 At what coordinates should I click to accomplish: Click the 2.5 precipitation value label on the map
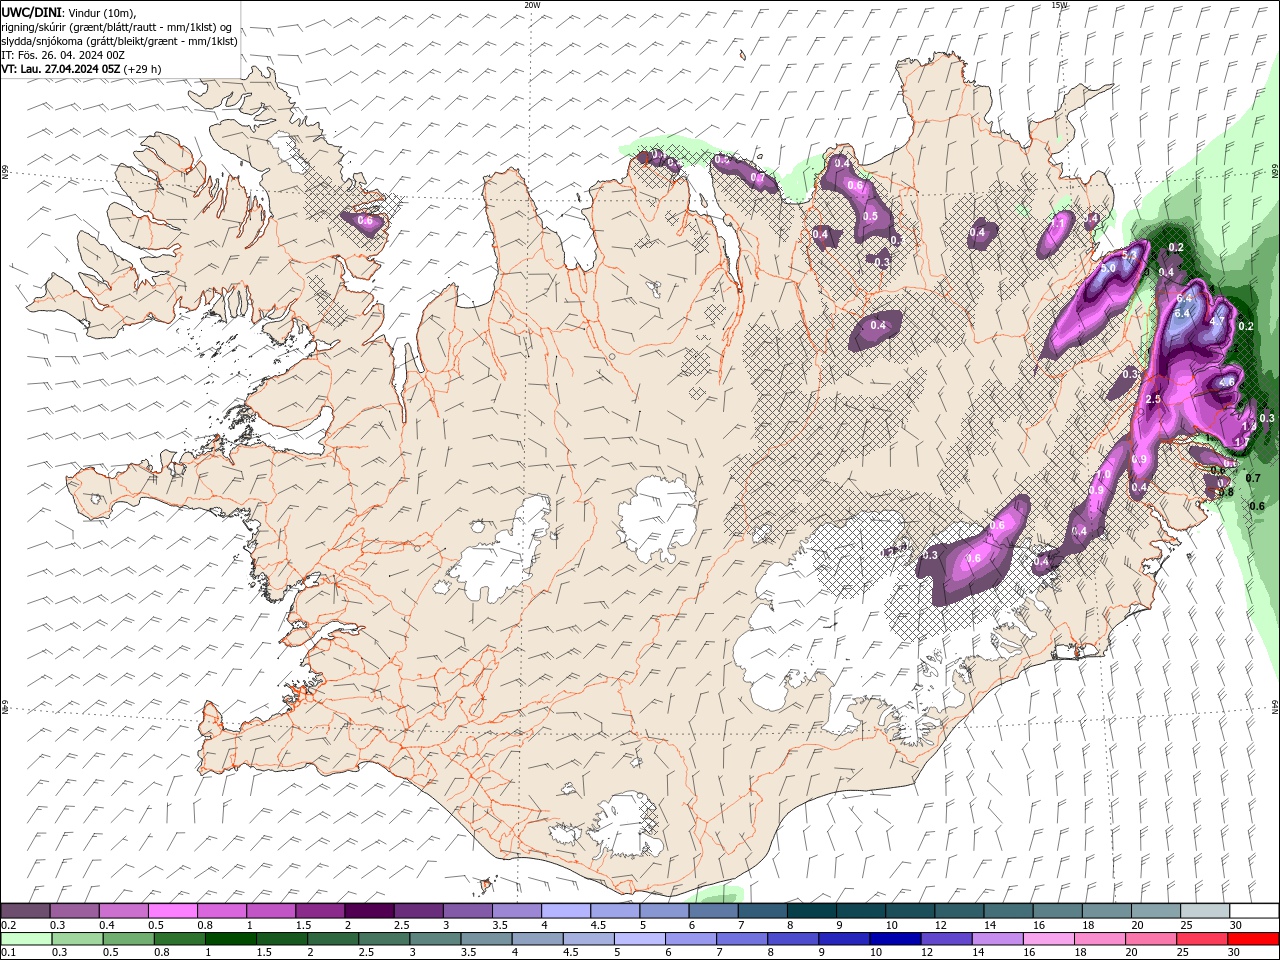(x=1153, y=399)
